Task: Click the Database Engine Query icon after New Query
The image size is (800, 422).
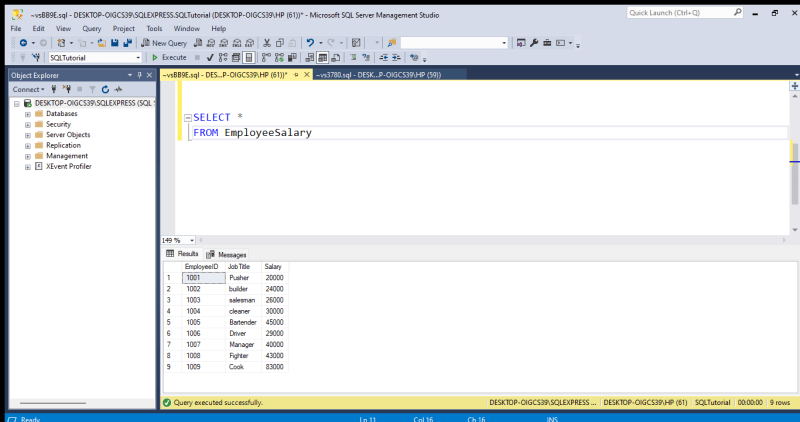Action: 198,43
